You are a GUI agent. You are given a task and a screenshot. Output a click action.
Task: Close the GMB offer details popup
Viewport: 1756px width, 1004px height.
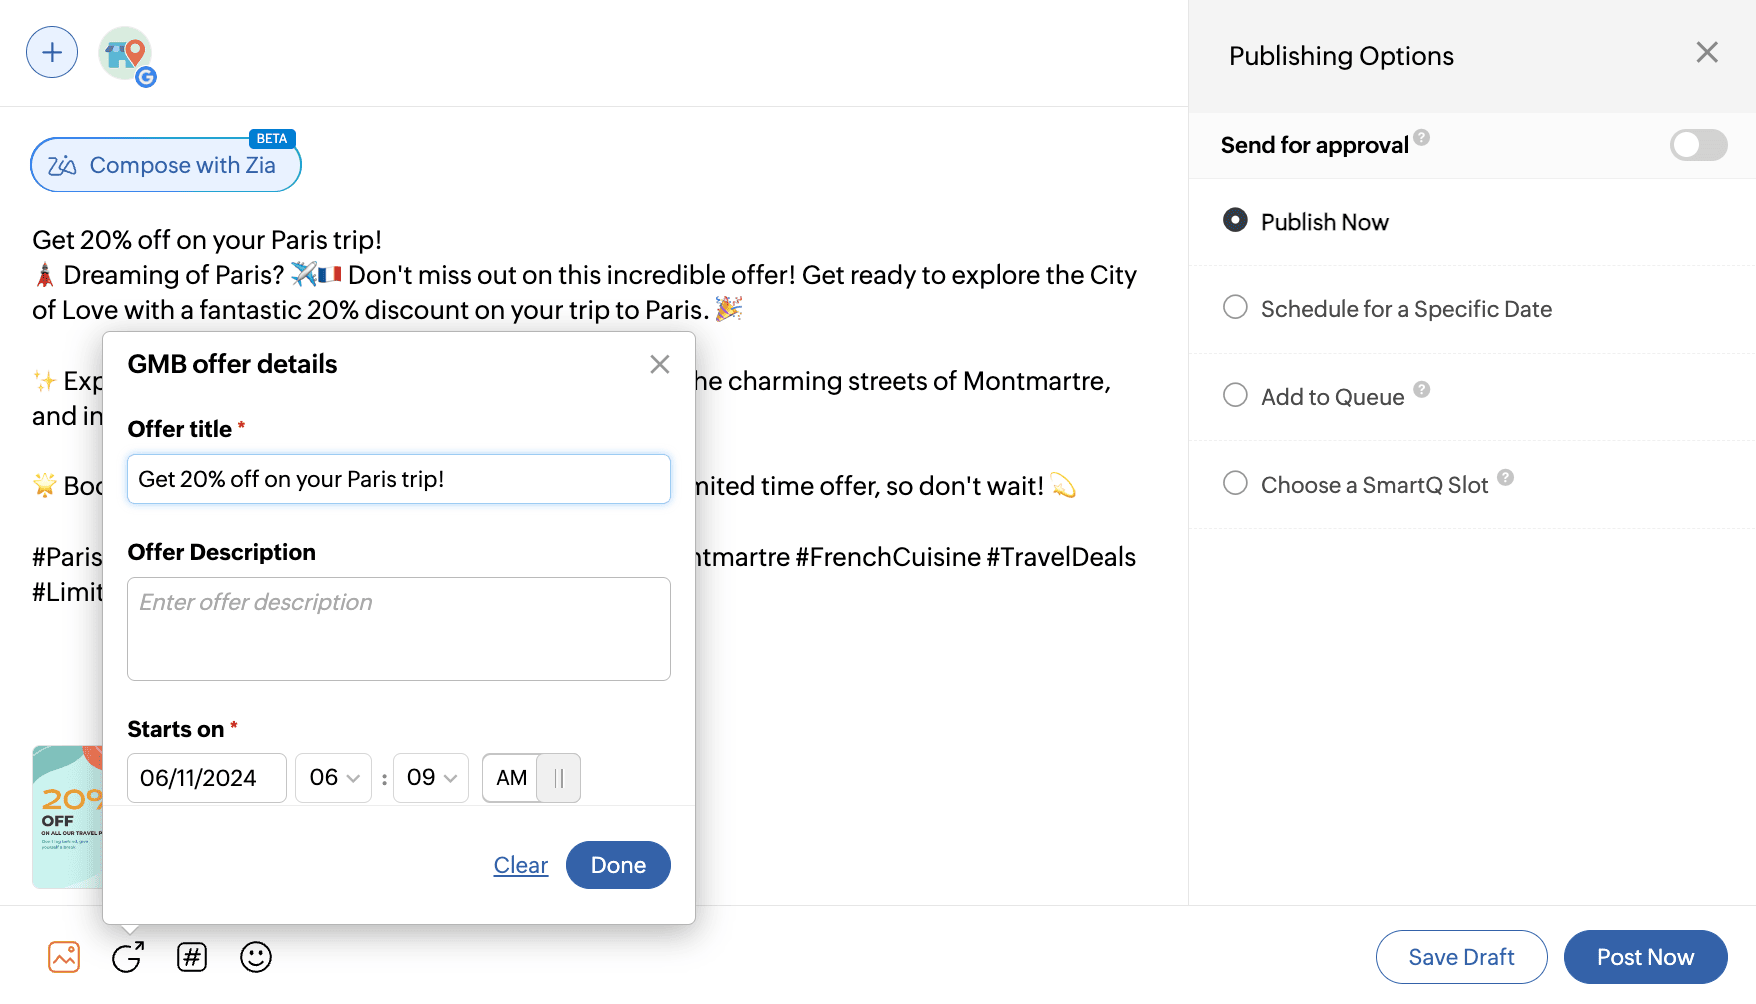pyautogui.click(x=660, y=364)
